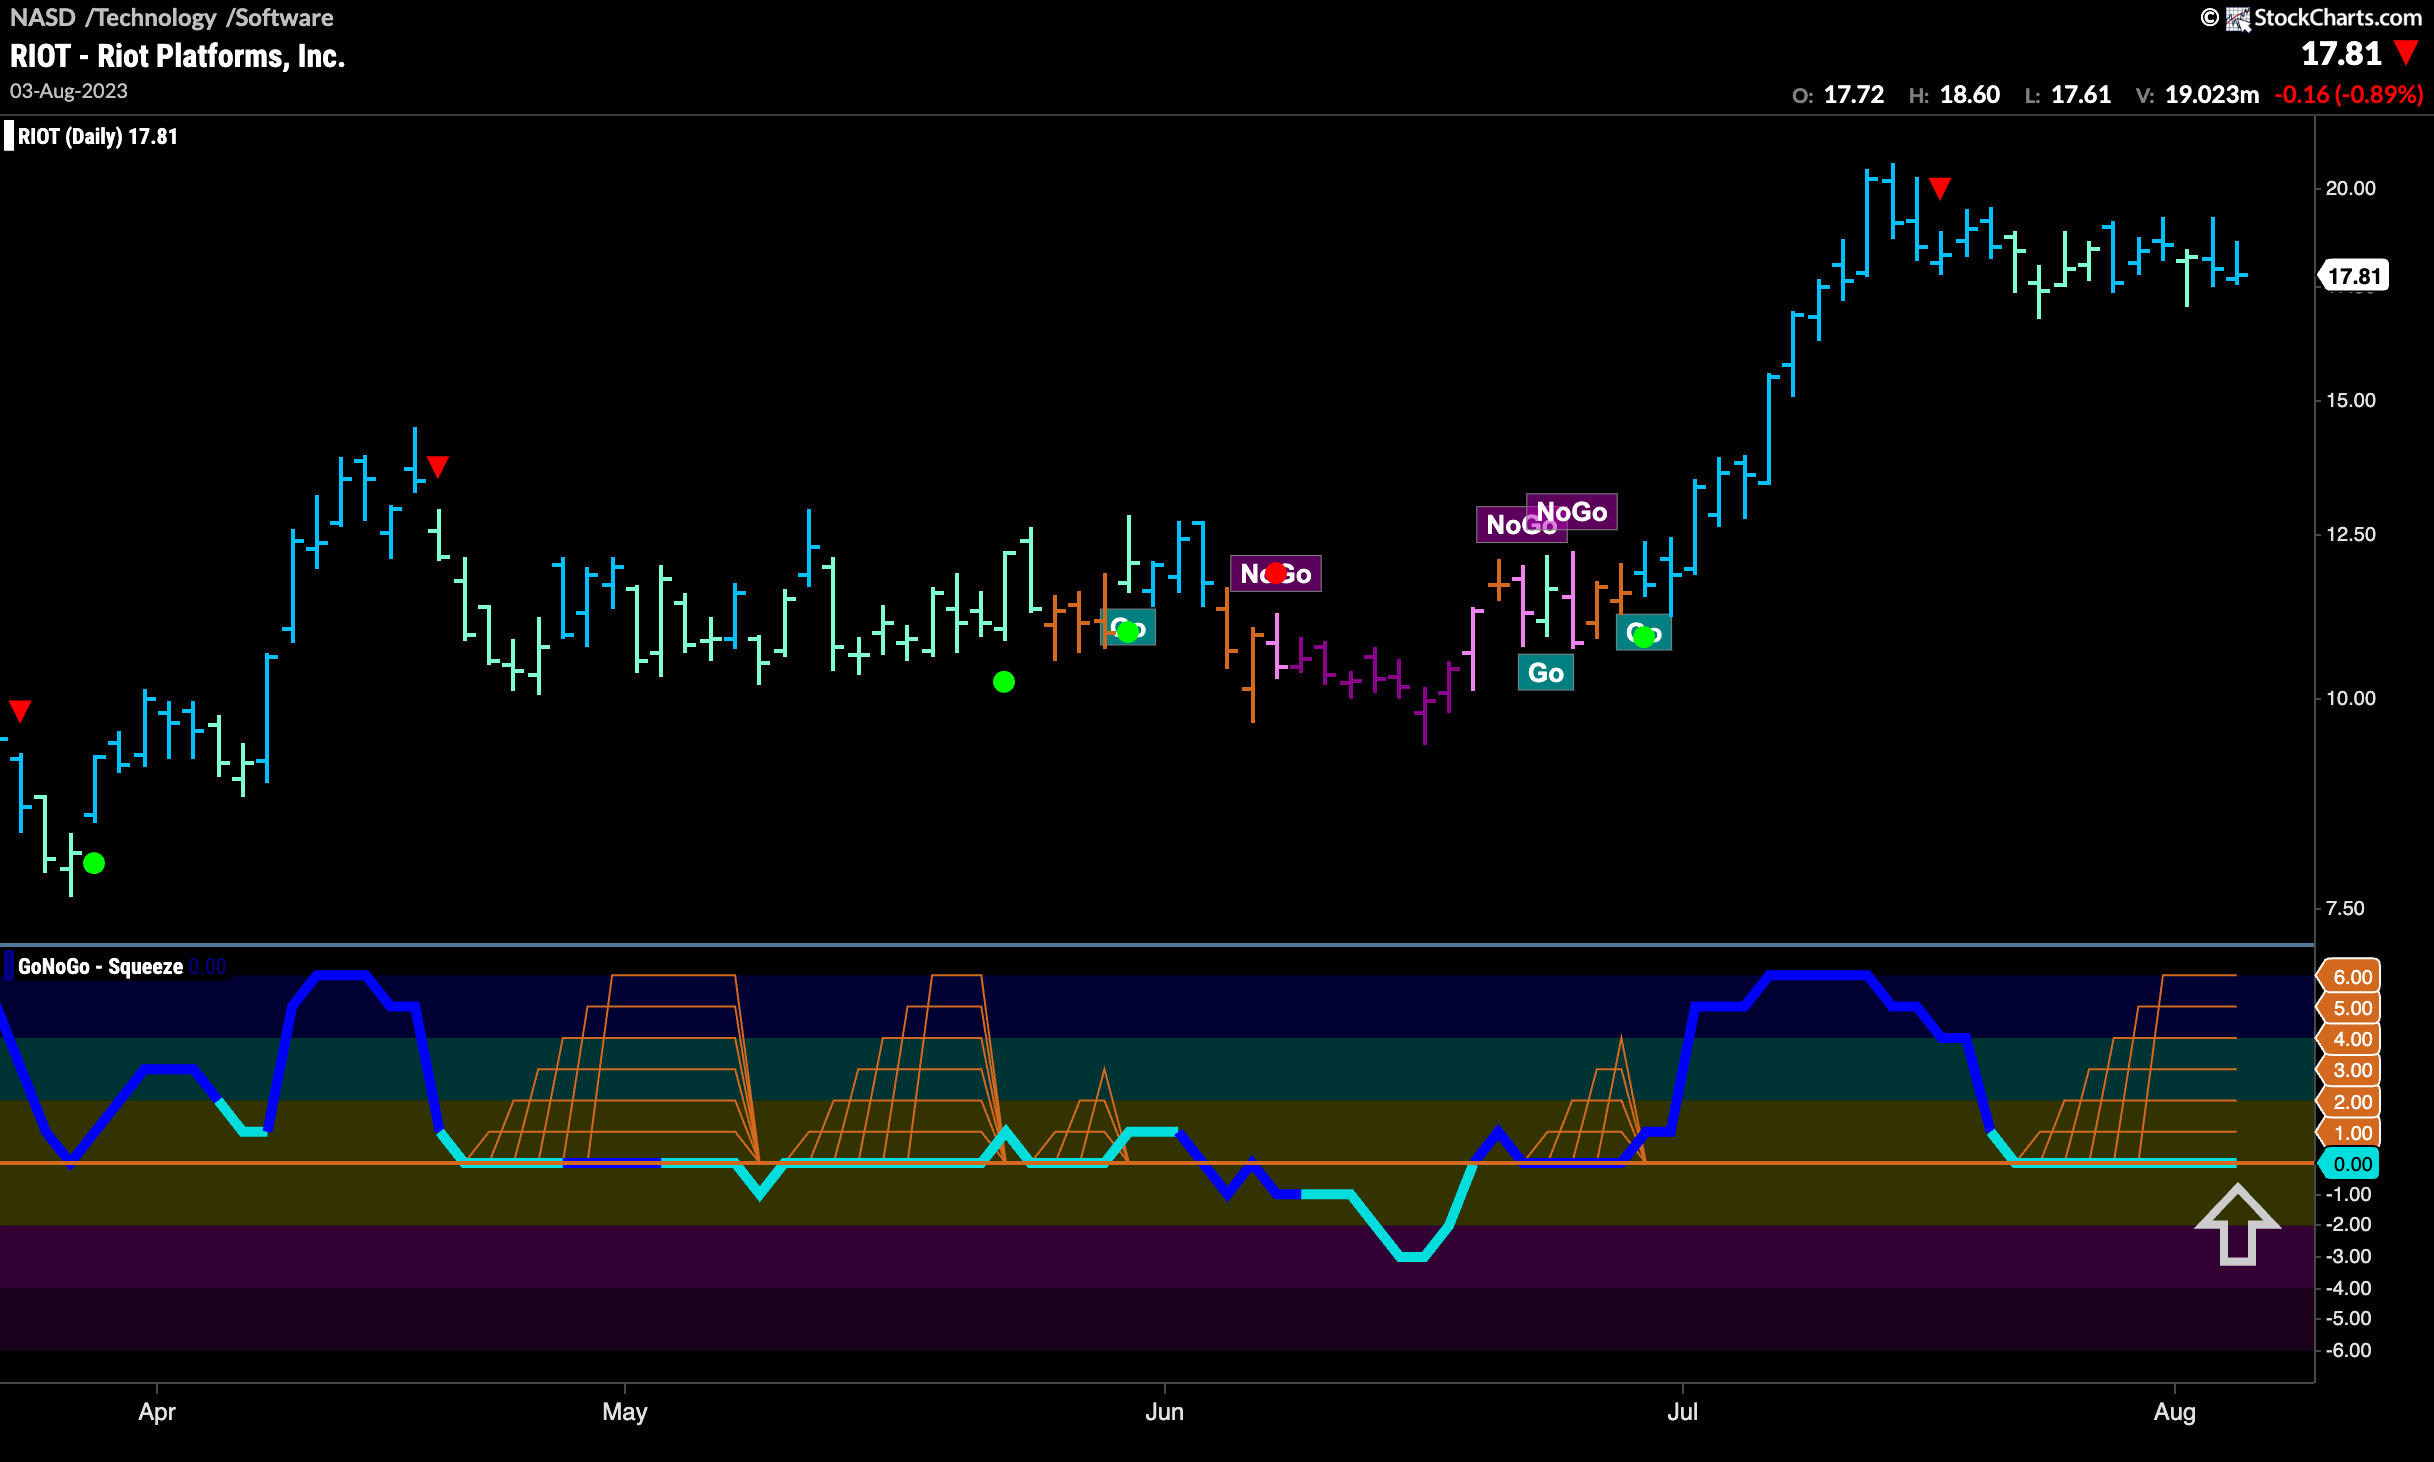Screen dimensions: 2434x1462
Task: Click the -3.00 oscillator axis label
Action: tap(2347, 1257)
